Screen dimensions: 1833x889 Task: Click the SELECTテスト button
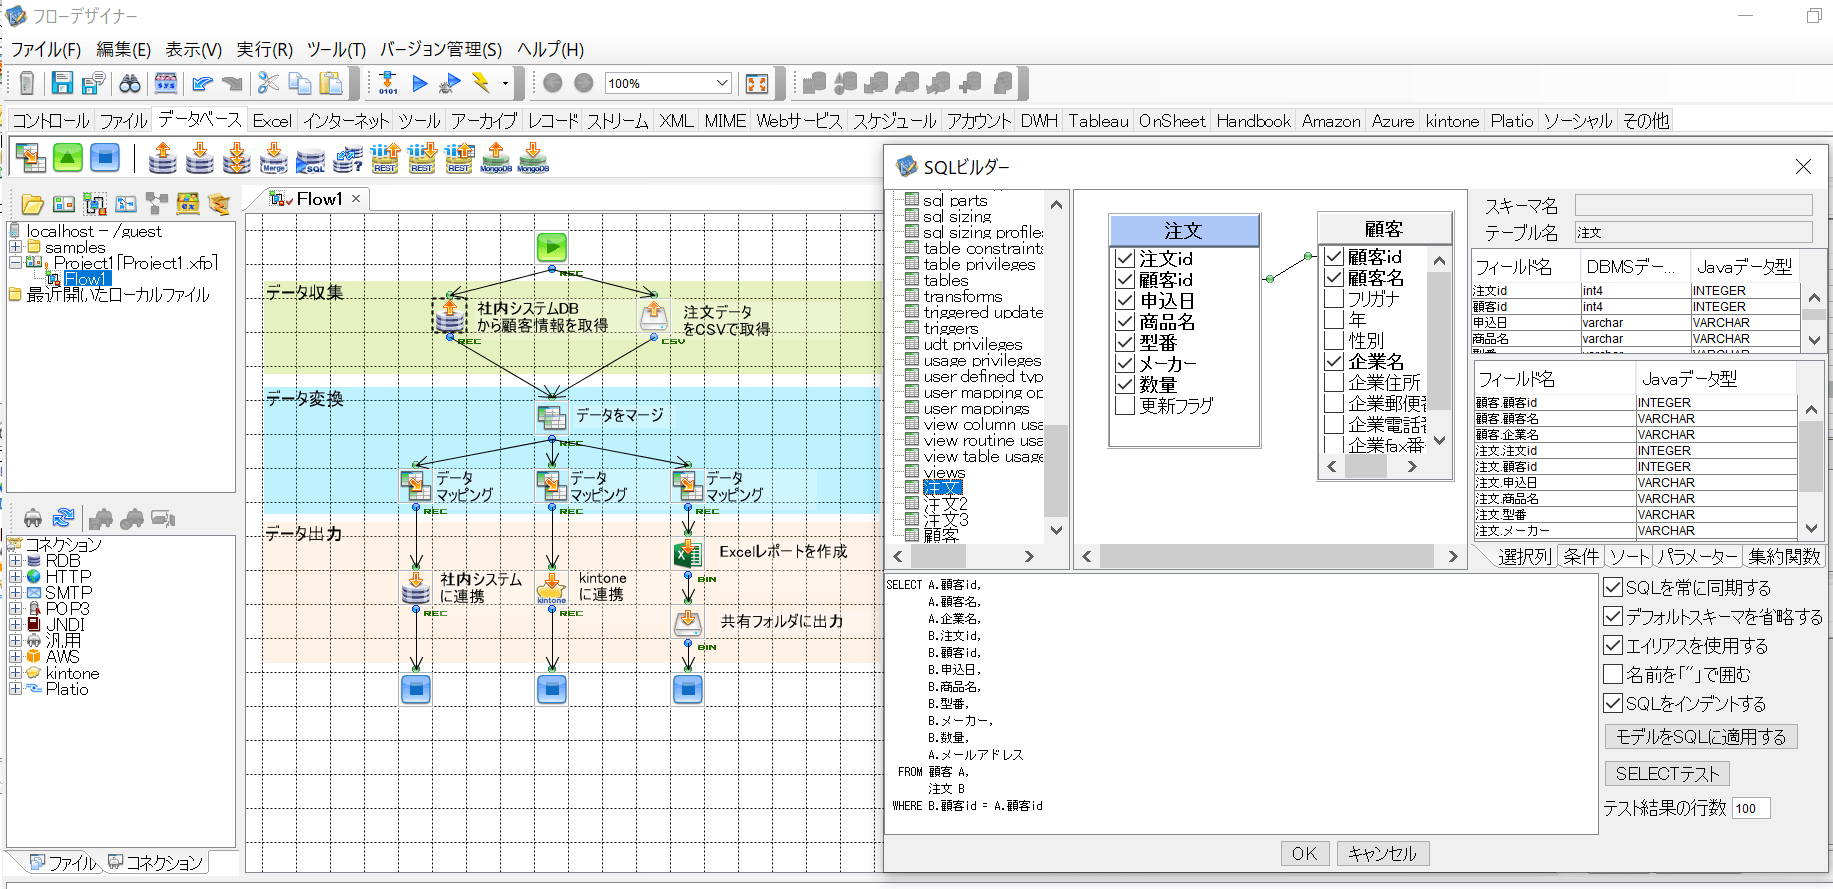[1666, 773]
